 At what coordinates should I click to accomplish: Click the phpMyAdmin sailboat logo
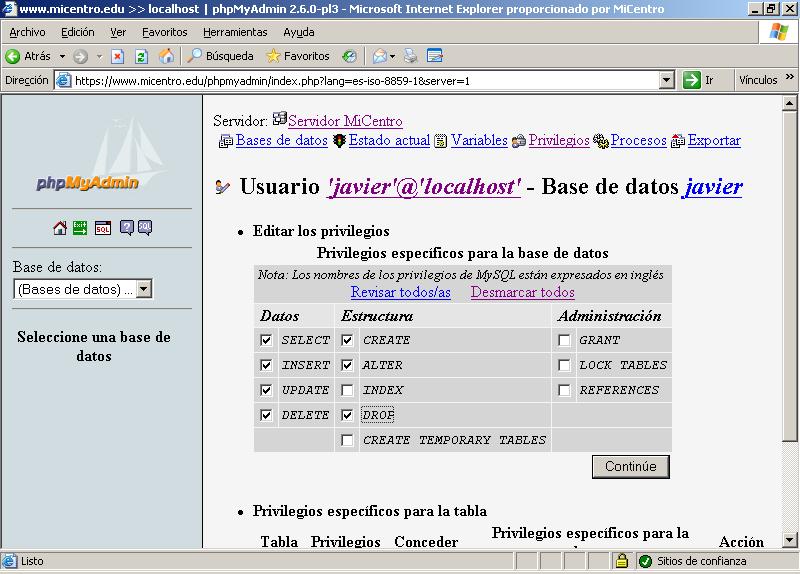[102, 154]
